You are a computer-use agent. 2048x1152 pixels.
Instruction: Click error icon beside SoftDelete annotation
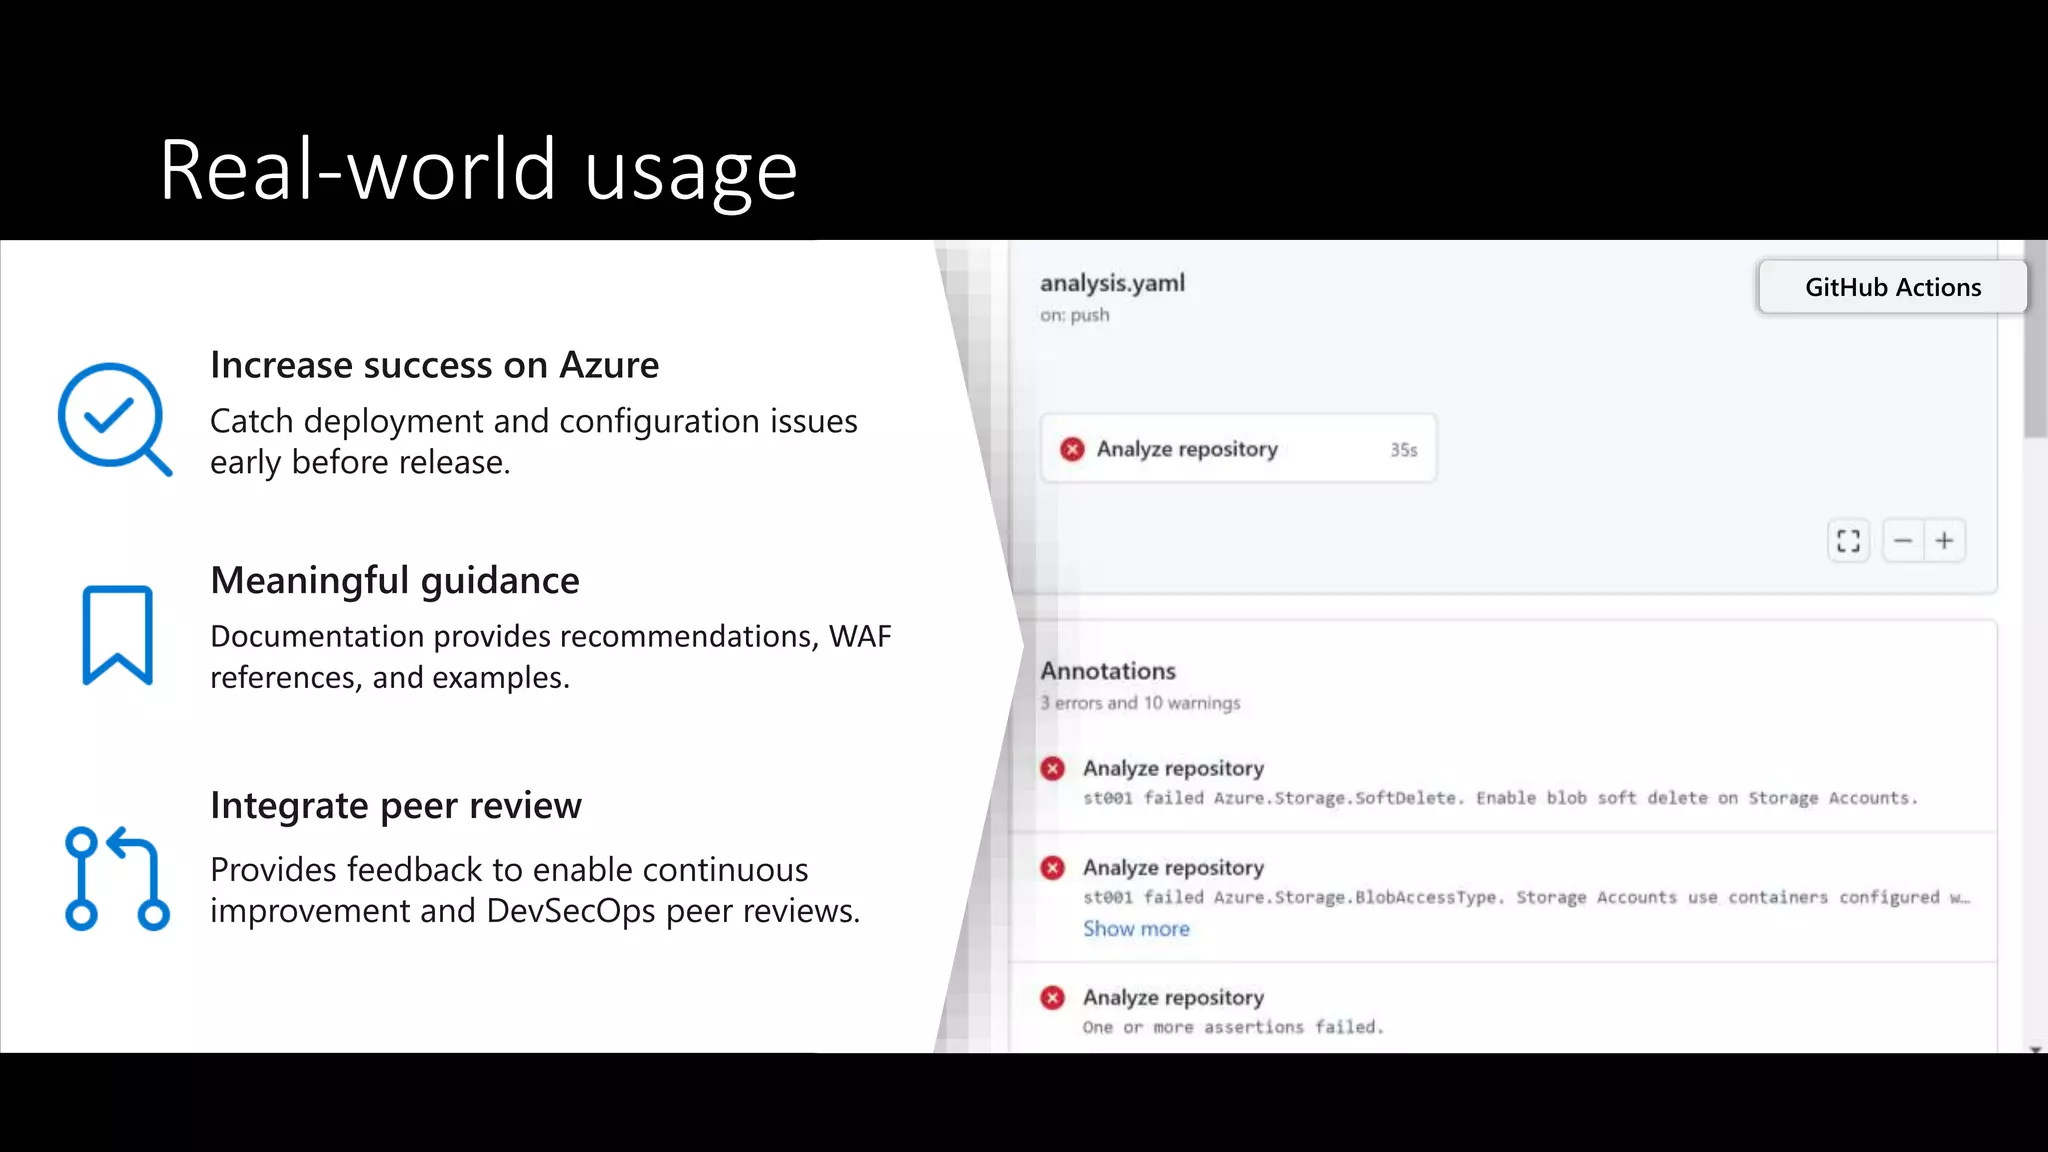(x=1052, y=768)
